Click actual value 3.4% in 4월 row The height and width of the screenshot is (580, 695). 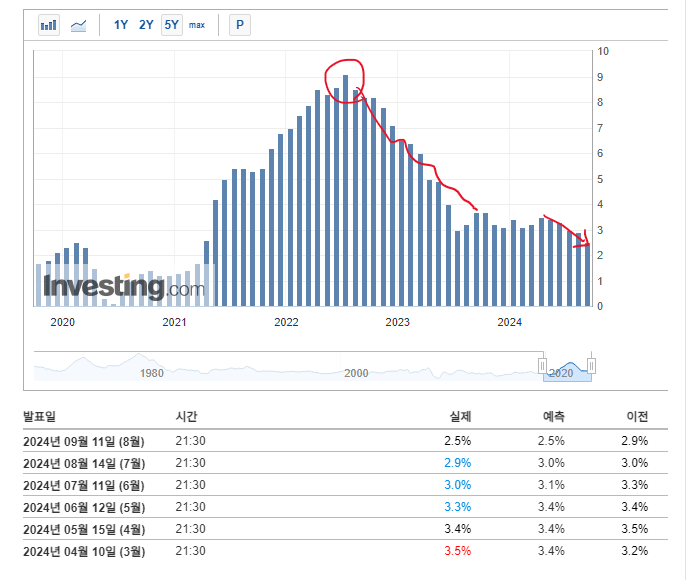pos(457,529)
